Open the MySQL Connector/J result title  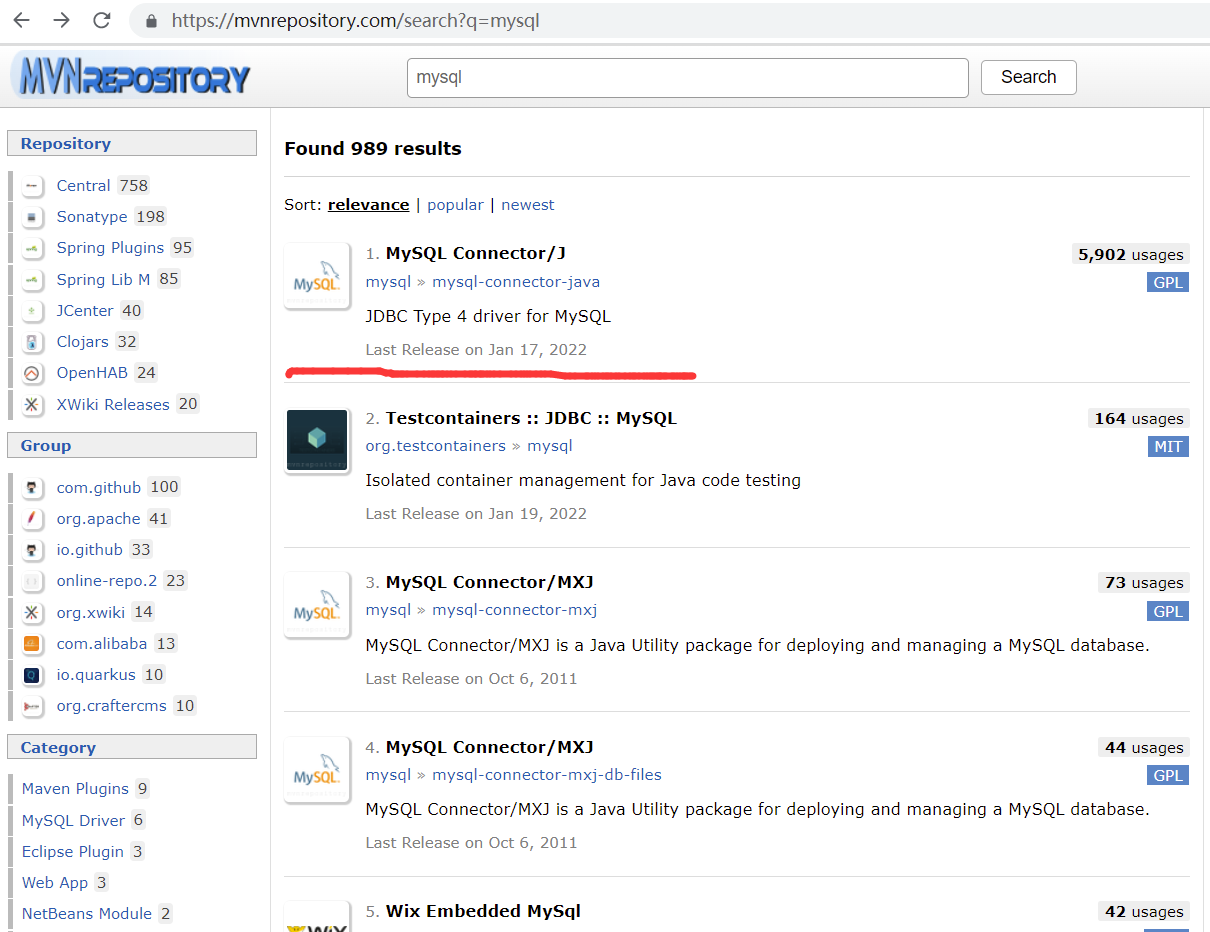(x=476, y=254)
